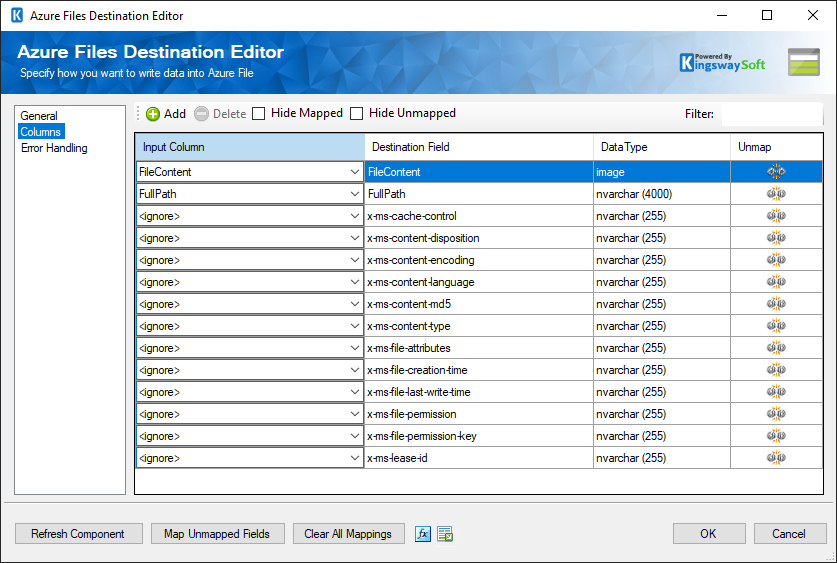Unmap the FullPath field
Screen dimensions: 837x563
tap(776, 194)
